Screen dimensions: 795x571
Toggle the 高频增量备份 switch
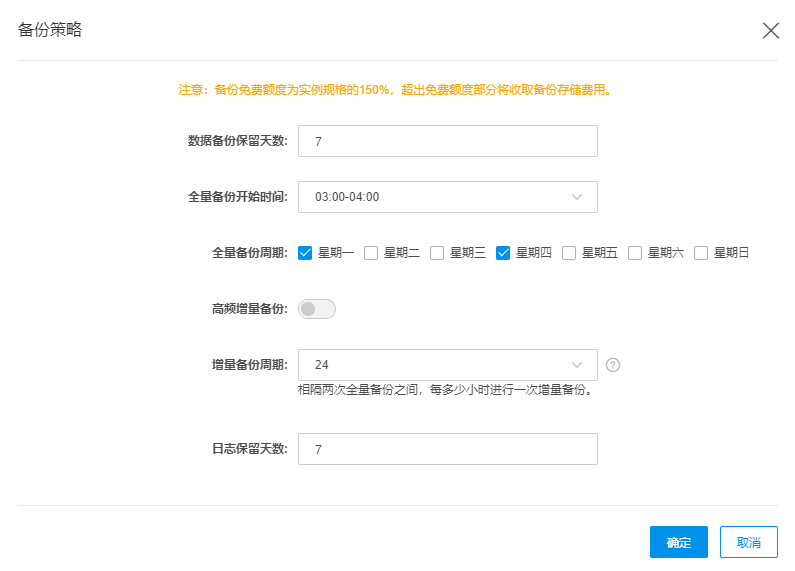(x=317, y=309)
